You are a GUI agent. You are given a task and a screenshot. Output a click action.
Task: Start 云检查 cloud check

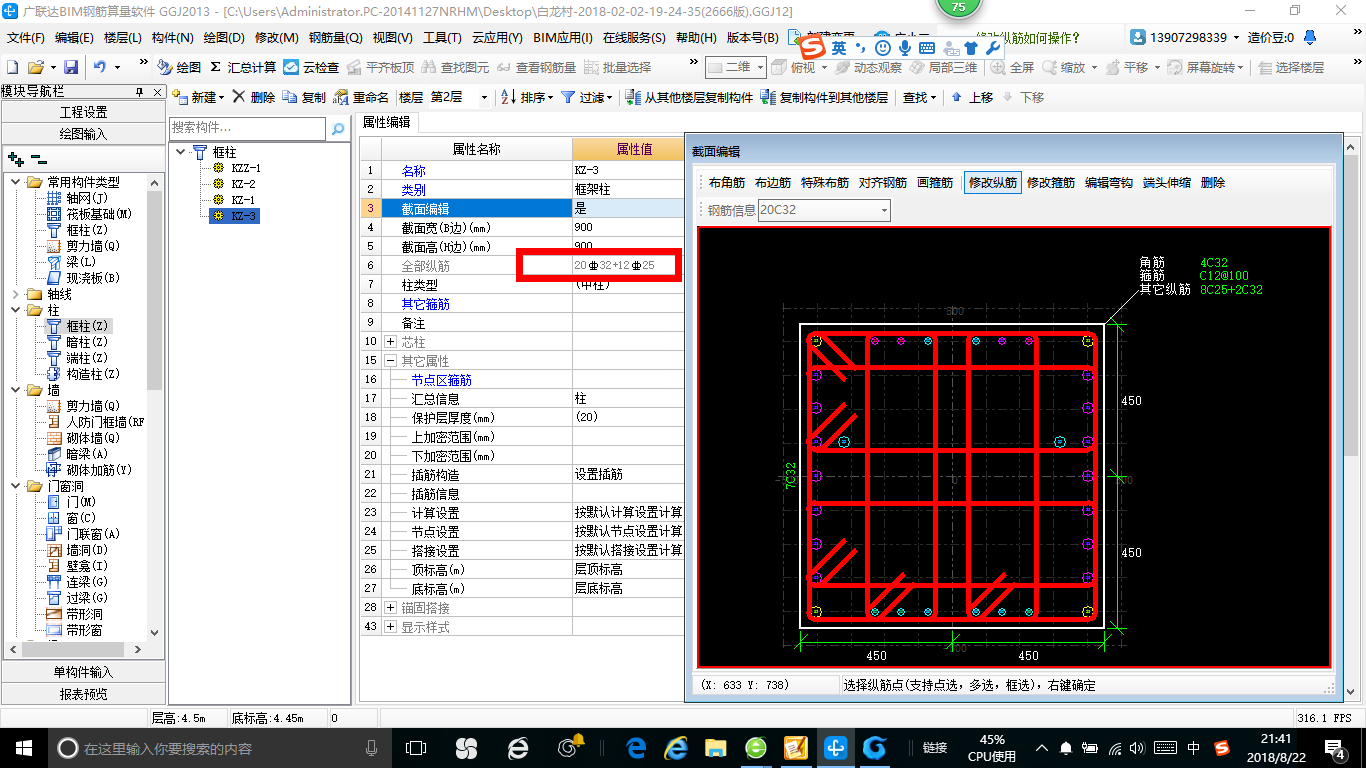pyautogui.click(x=311, y=67)
